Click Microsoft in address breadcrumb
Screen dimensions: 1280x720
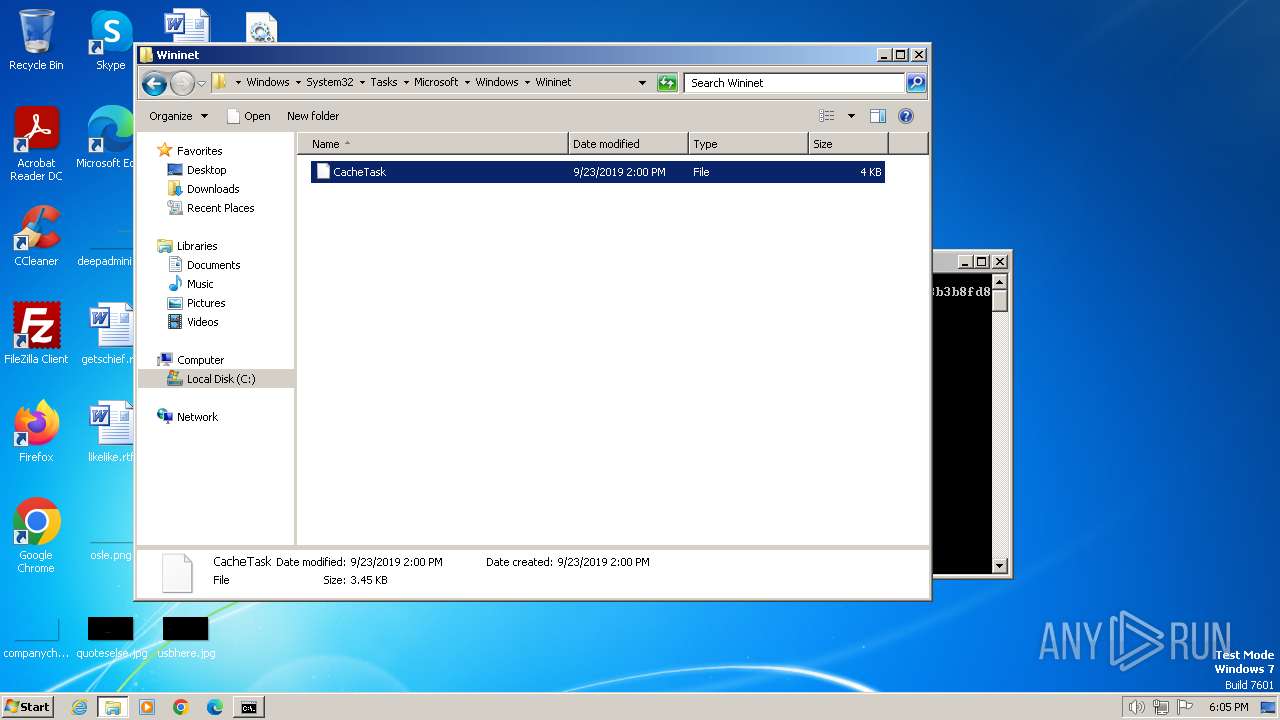tap(436, 83)
